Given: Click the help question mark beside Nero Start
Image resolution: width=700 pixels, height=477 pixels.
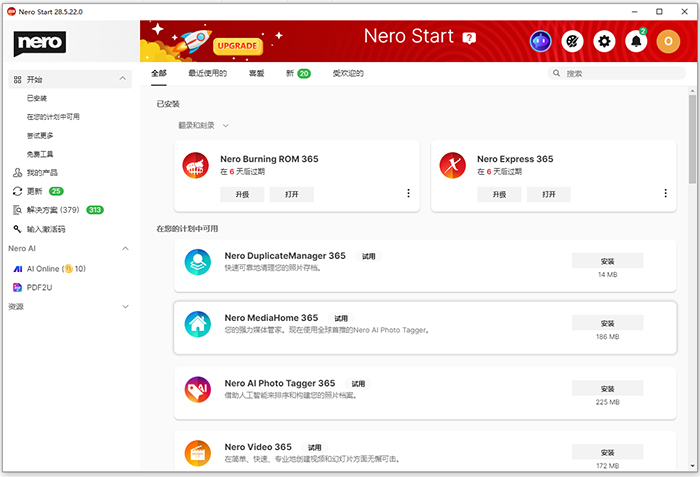Looking at the screenshot, I should [x=469, y=38].
